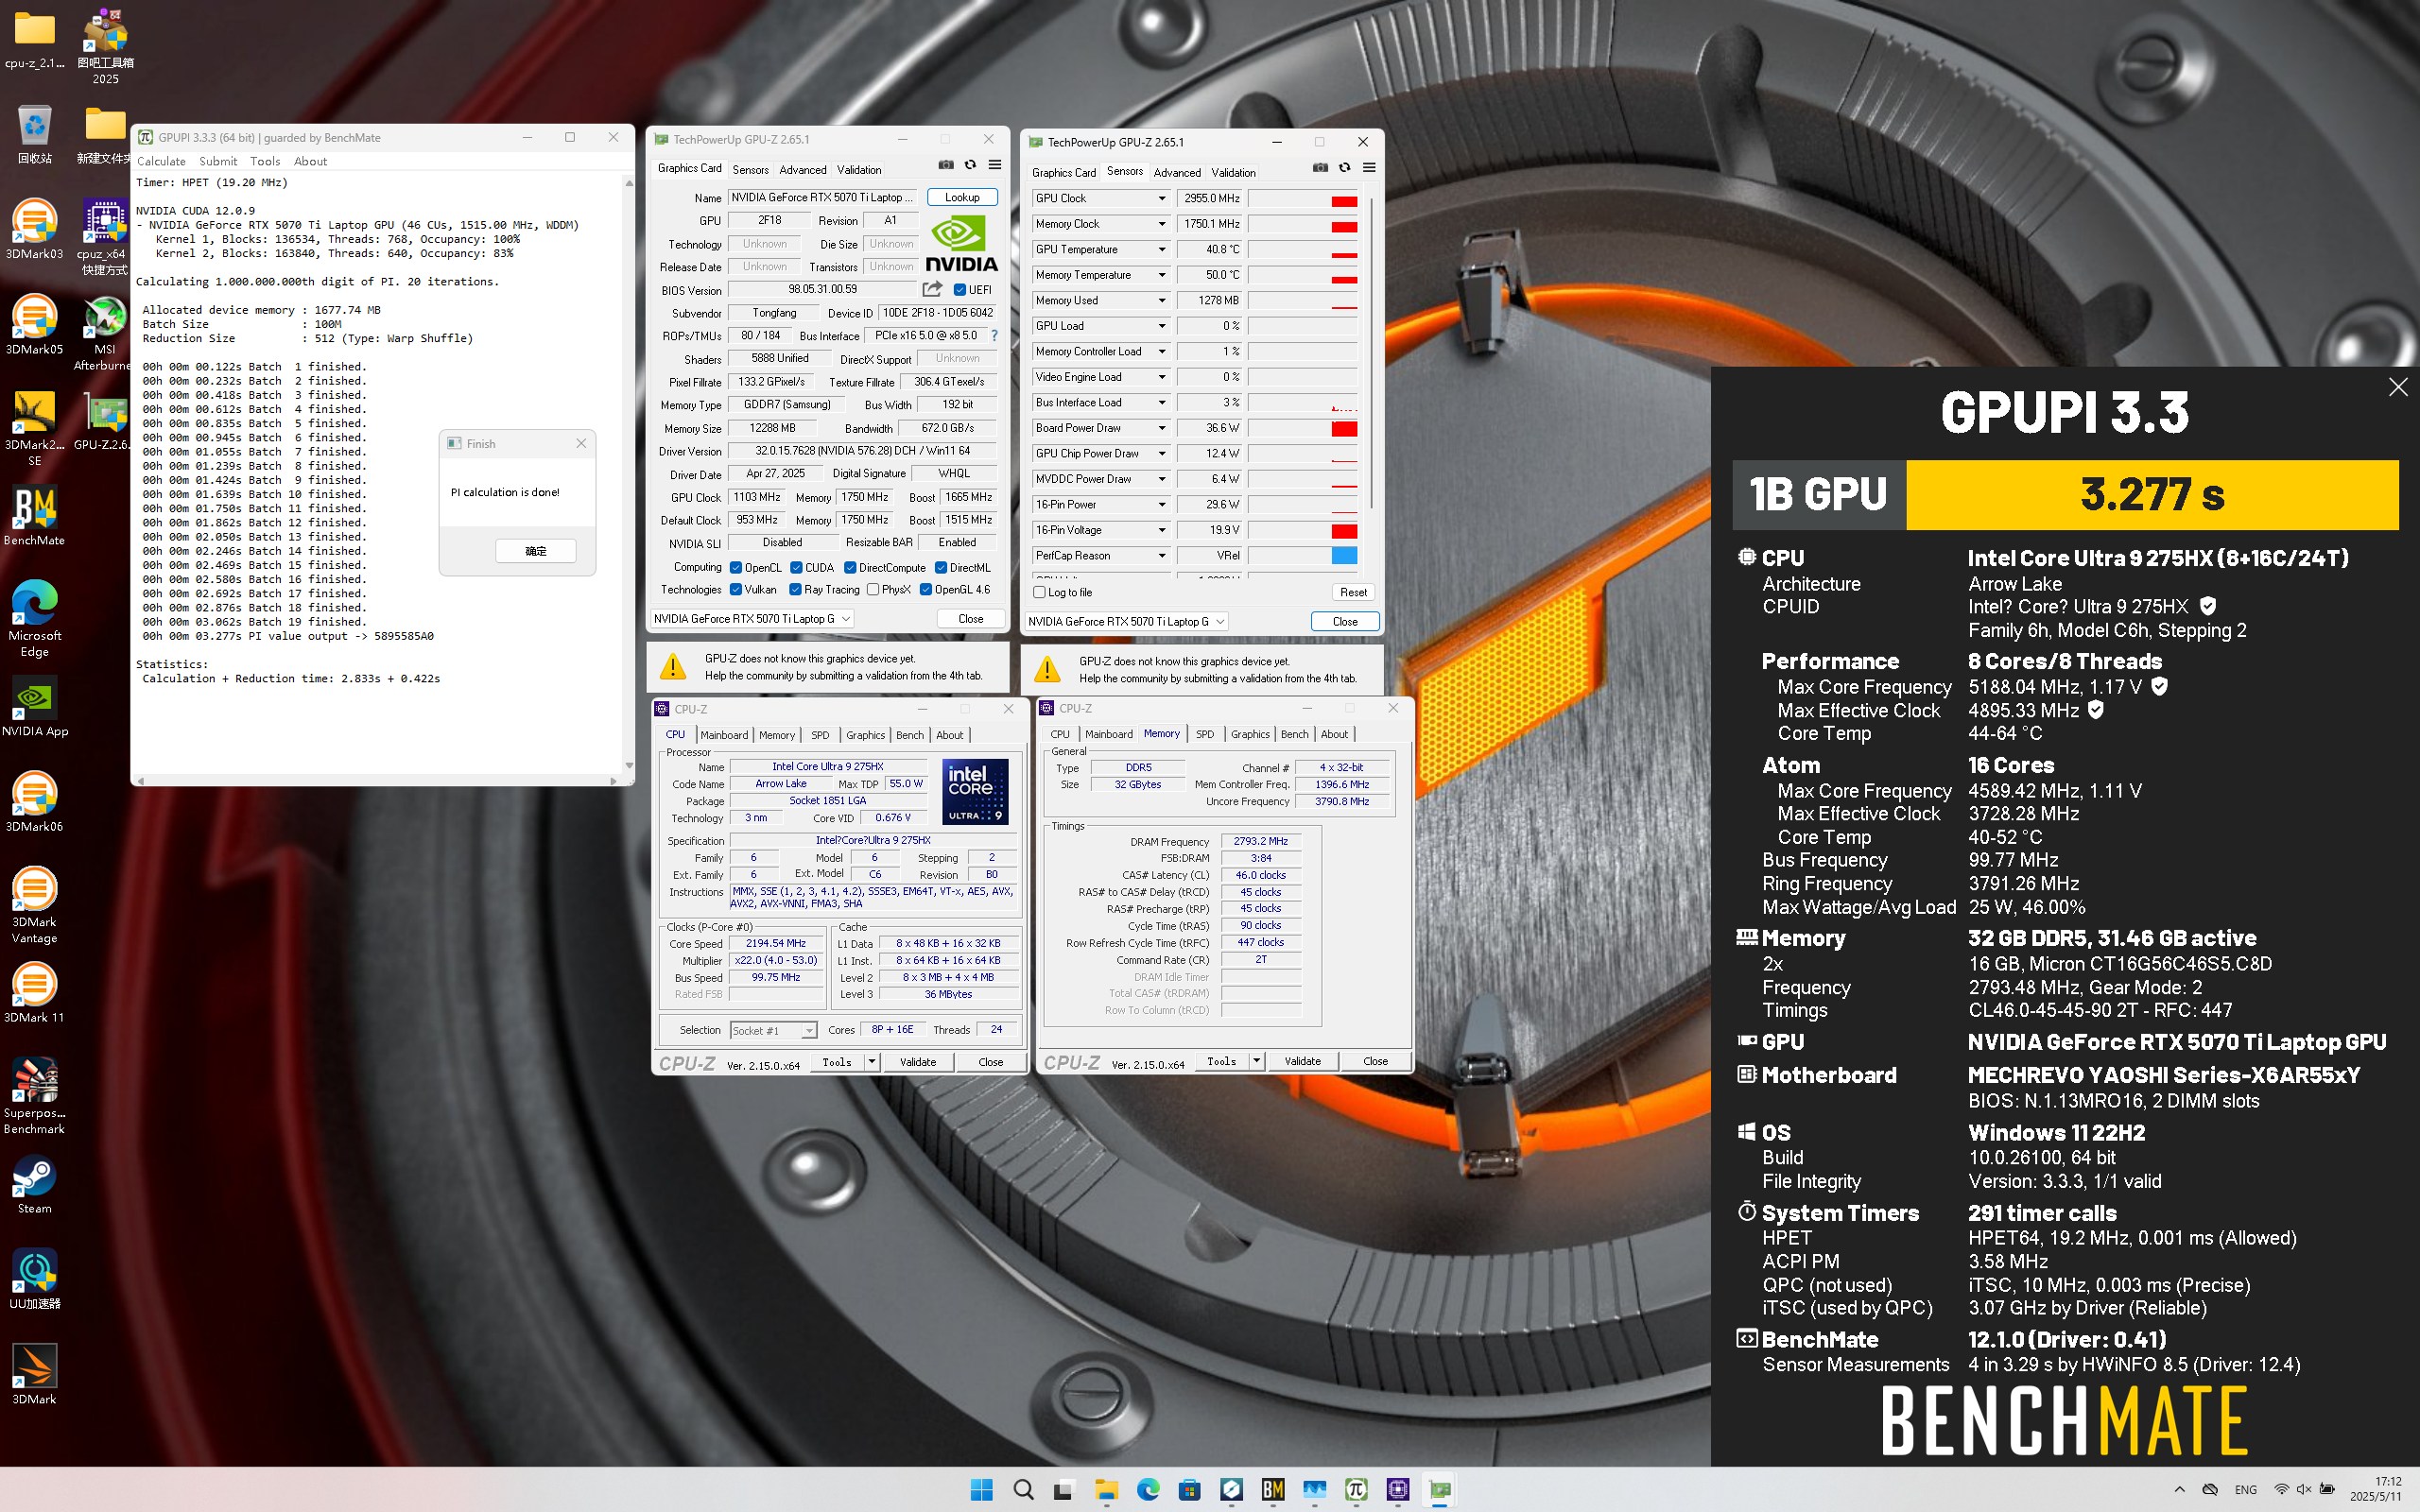
Task: Click the refresh icon in GPU-Z Sensors window
Action: 1344,168
